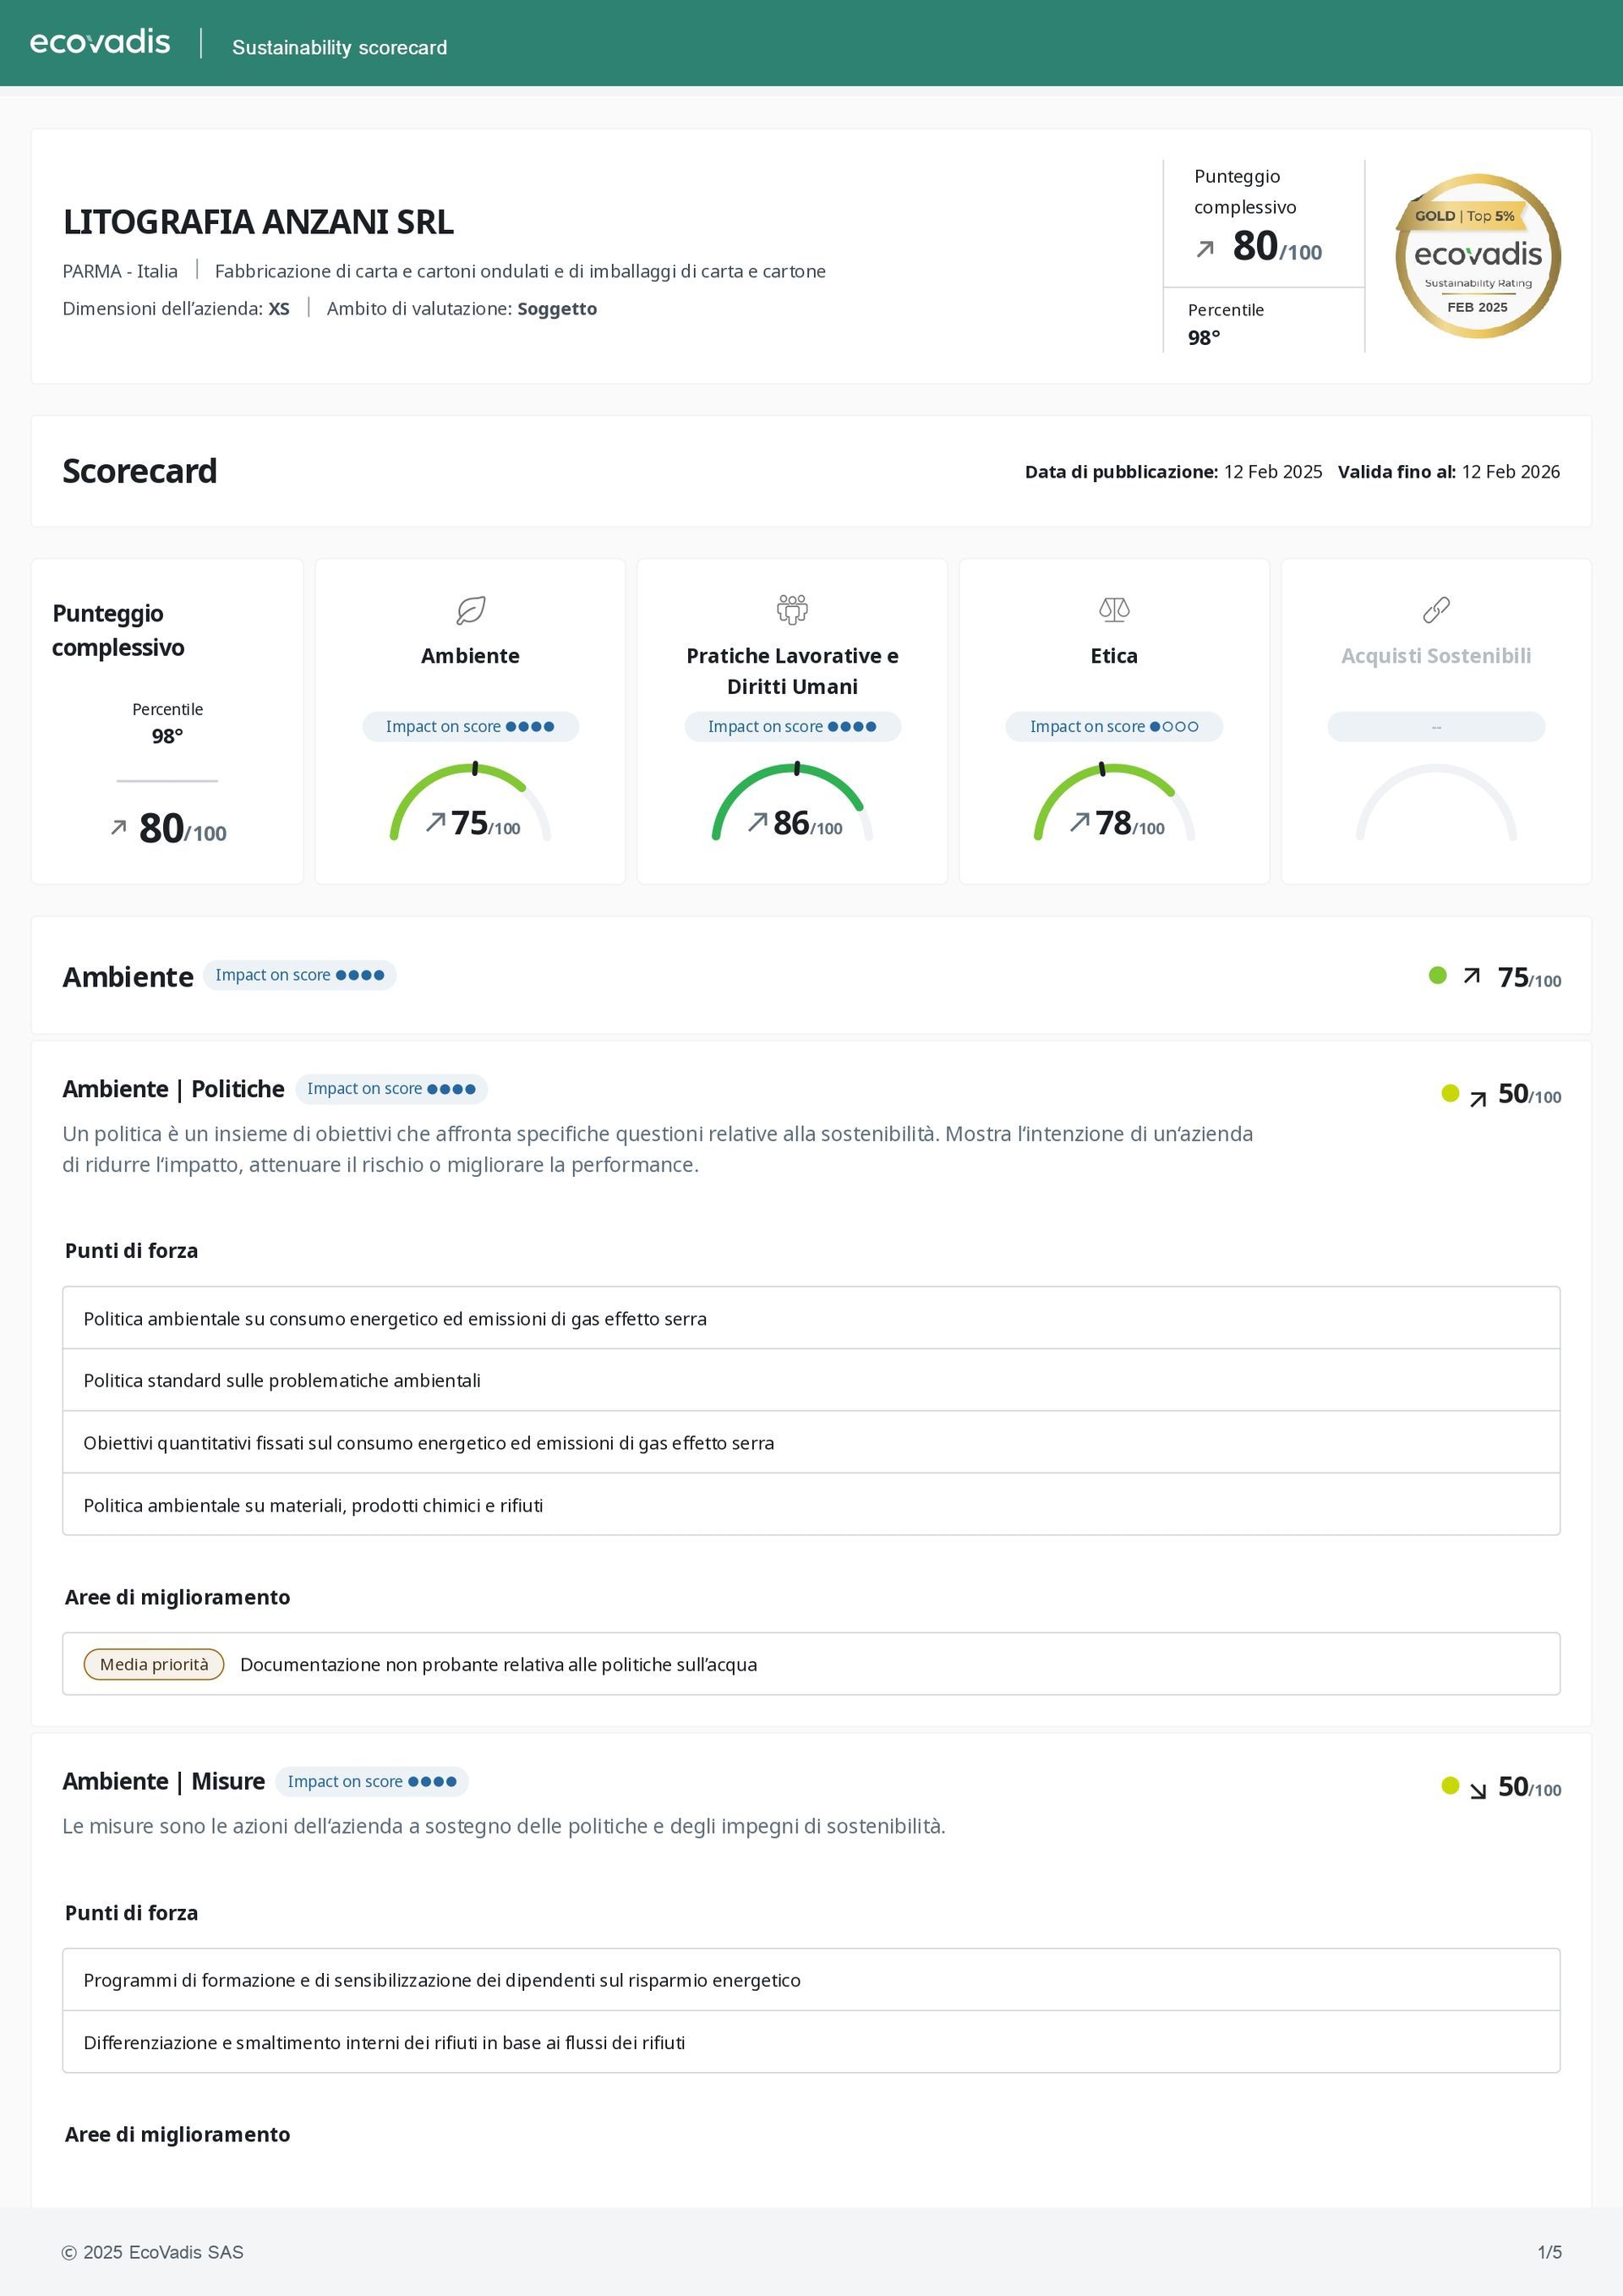1623x2296 pixels.
Task: Open the Ambiente | Misure section heading
Action: 163,1781
